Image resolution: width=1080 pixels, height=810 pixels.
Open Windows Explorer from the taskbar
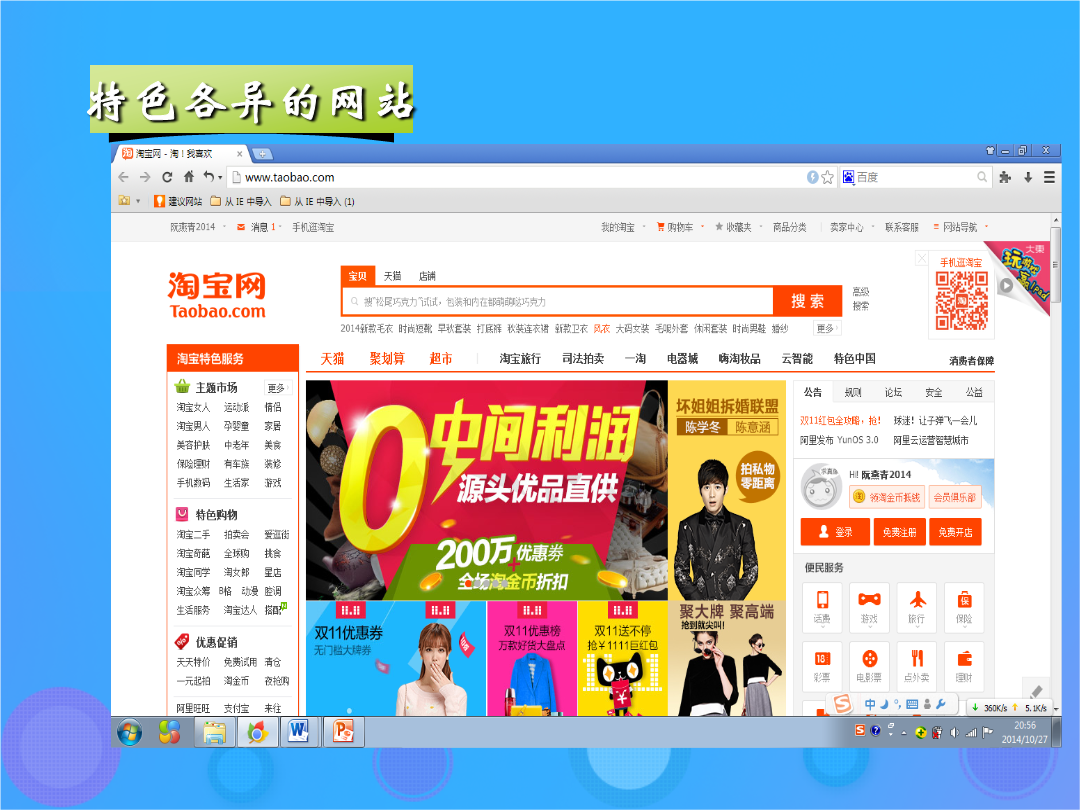tap(214, 731)
